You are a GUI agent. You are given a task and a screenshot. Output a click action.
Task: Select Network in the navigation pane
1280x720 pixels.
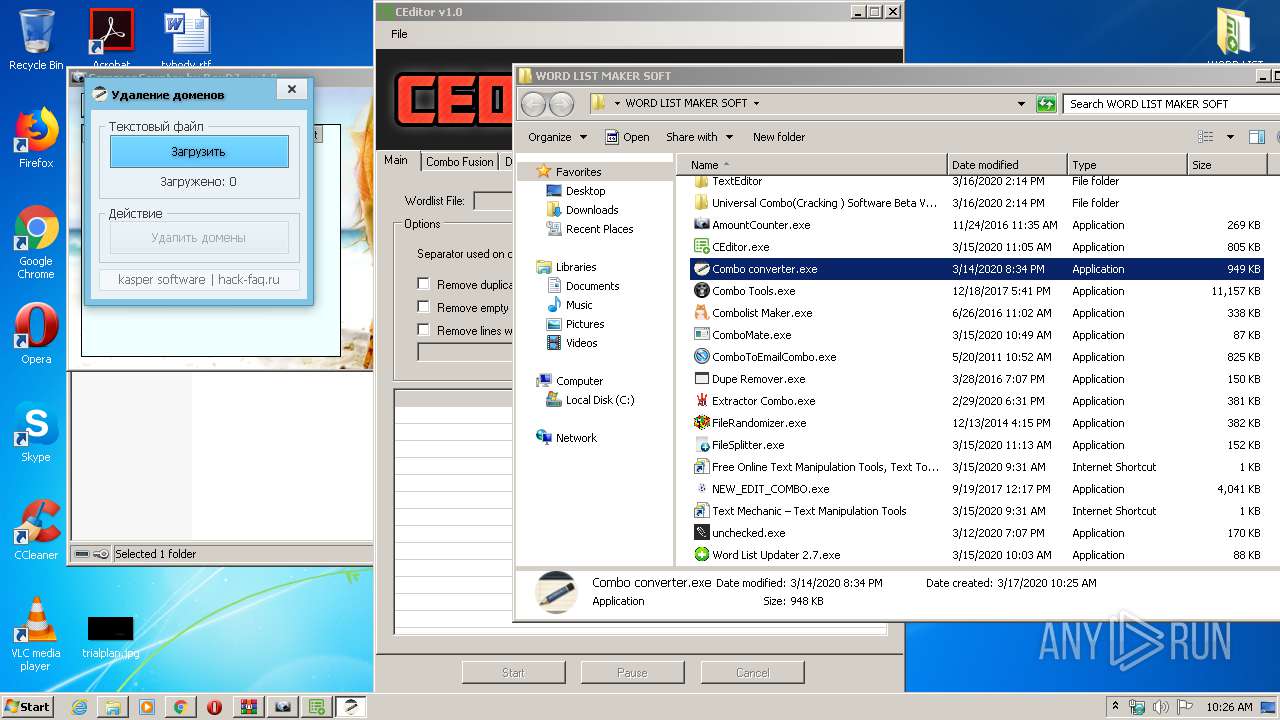[x=576, y=438]
